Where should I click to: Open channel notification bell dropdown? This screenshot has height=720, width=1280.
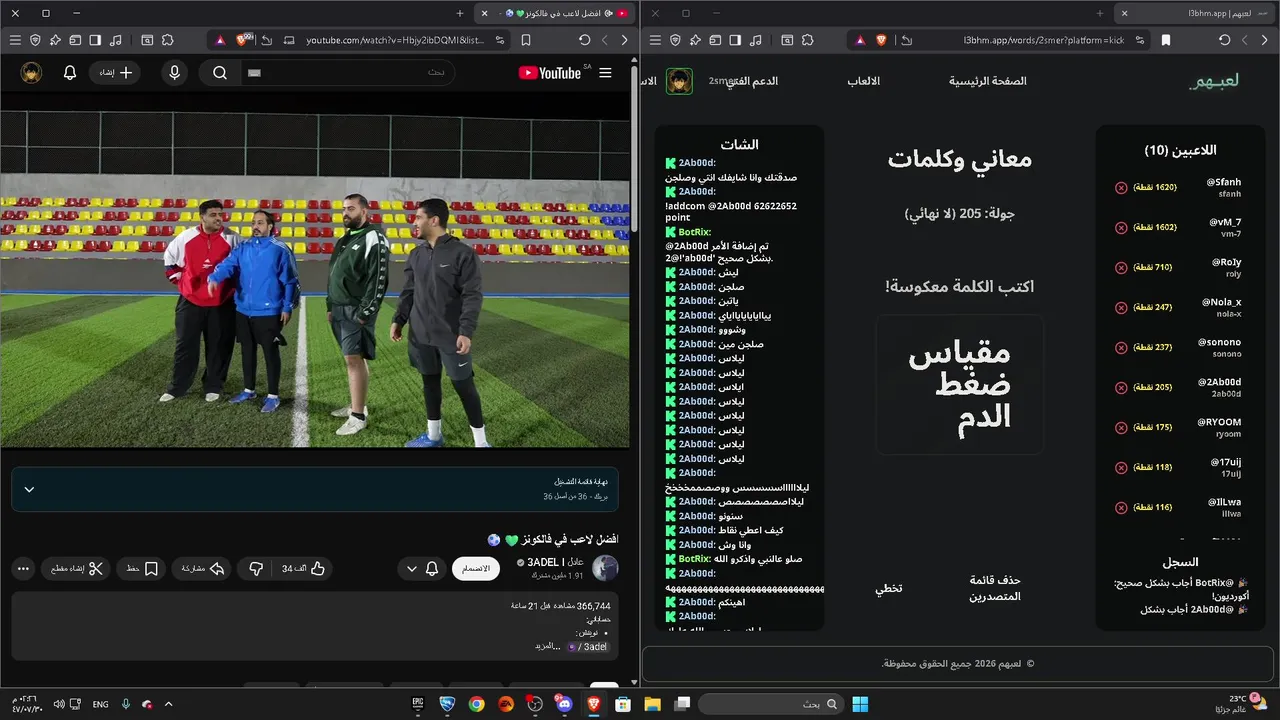(421, 569)
